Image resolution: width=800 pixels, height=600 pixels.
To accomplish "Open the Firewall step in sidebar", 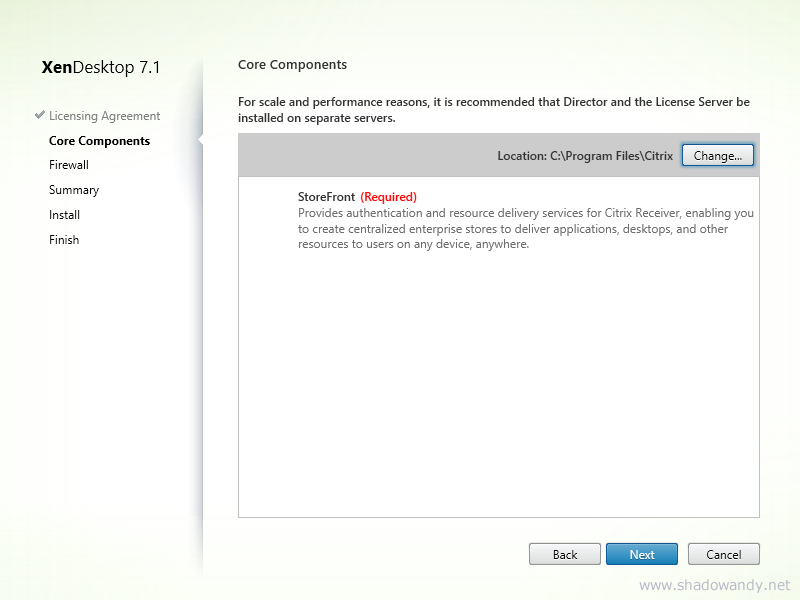I will (69, 165).
